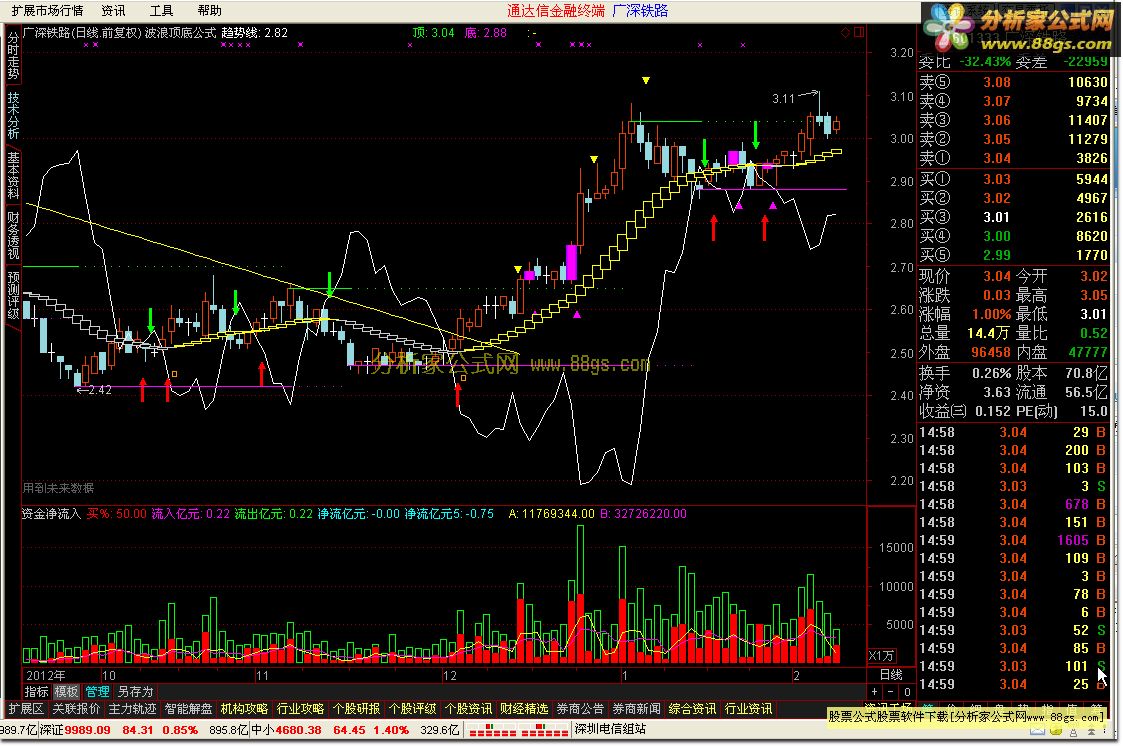This screenshot has height=746, width=1123.
Task: Click the minus zoom button beside 日线
Action: (x=890, y=692)
